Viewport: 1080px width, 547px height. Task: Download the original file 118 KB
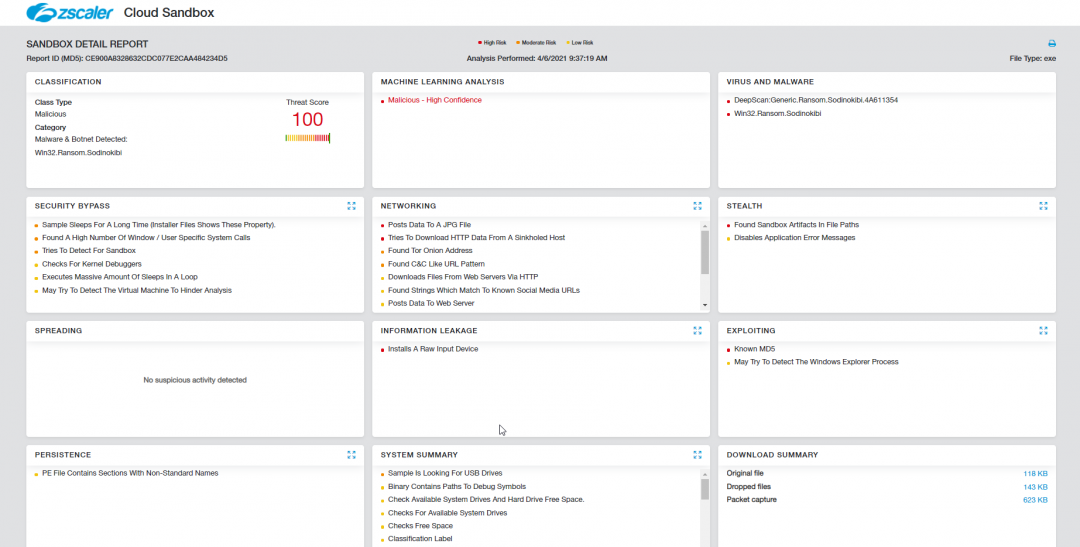(1035, 473)
